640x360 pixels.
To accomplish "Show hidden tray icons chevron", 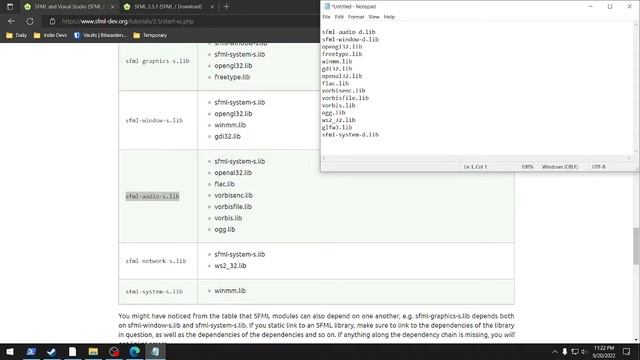I will click(x=554, y=351).
